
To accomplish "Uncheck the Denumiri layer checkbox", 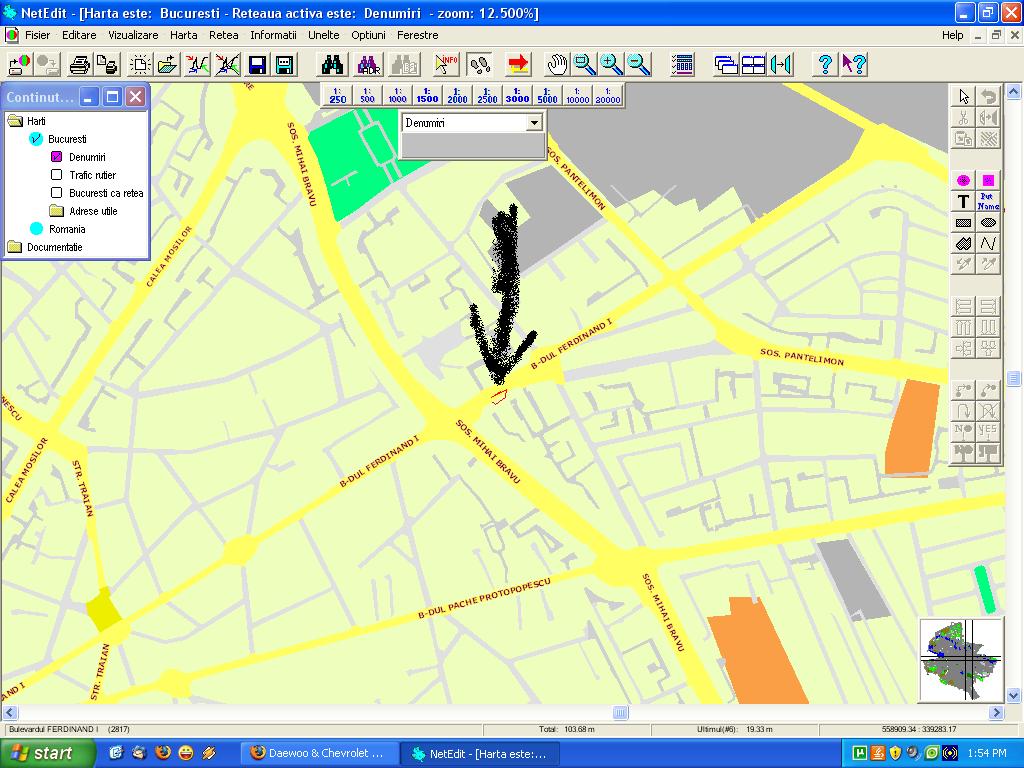I will pos(57,157).
